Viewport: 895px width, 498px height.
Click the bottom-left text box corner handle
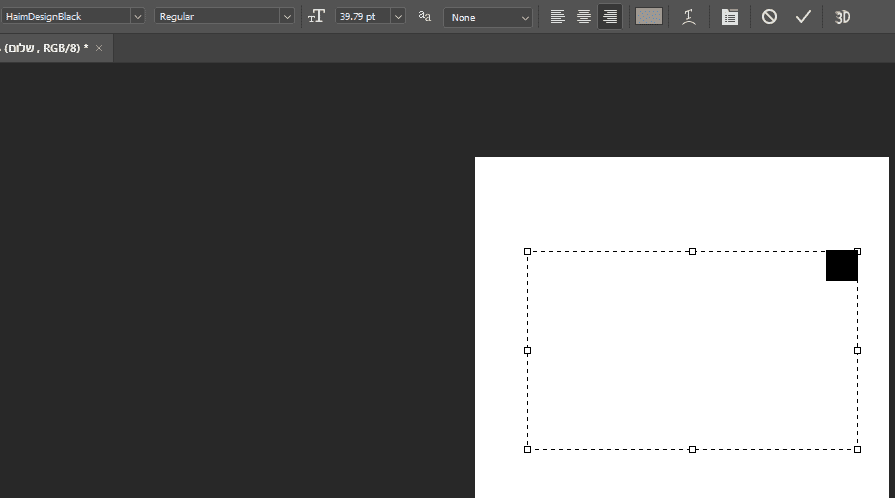[527, 449]
